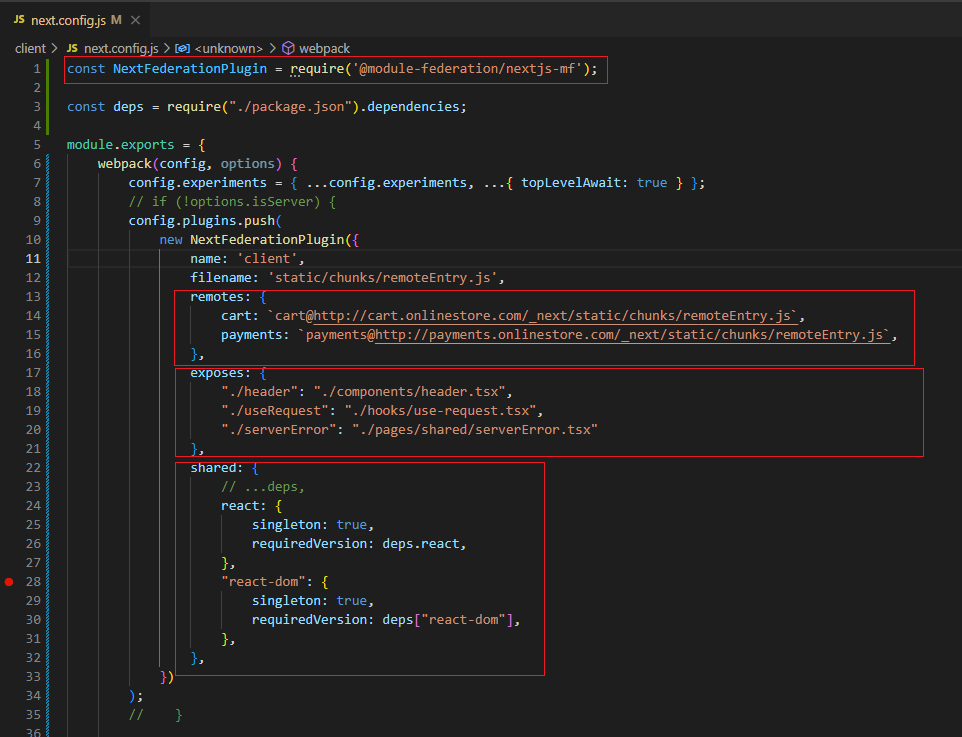962x737 pixels.
Task: Open the 'webpack' breadcrumb symbol dropdown
Action: coord(324,48)
